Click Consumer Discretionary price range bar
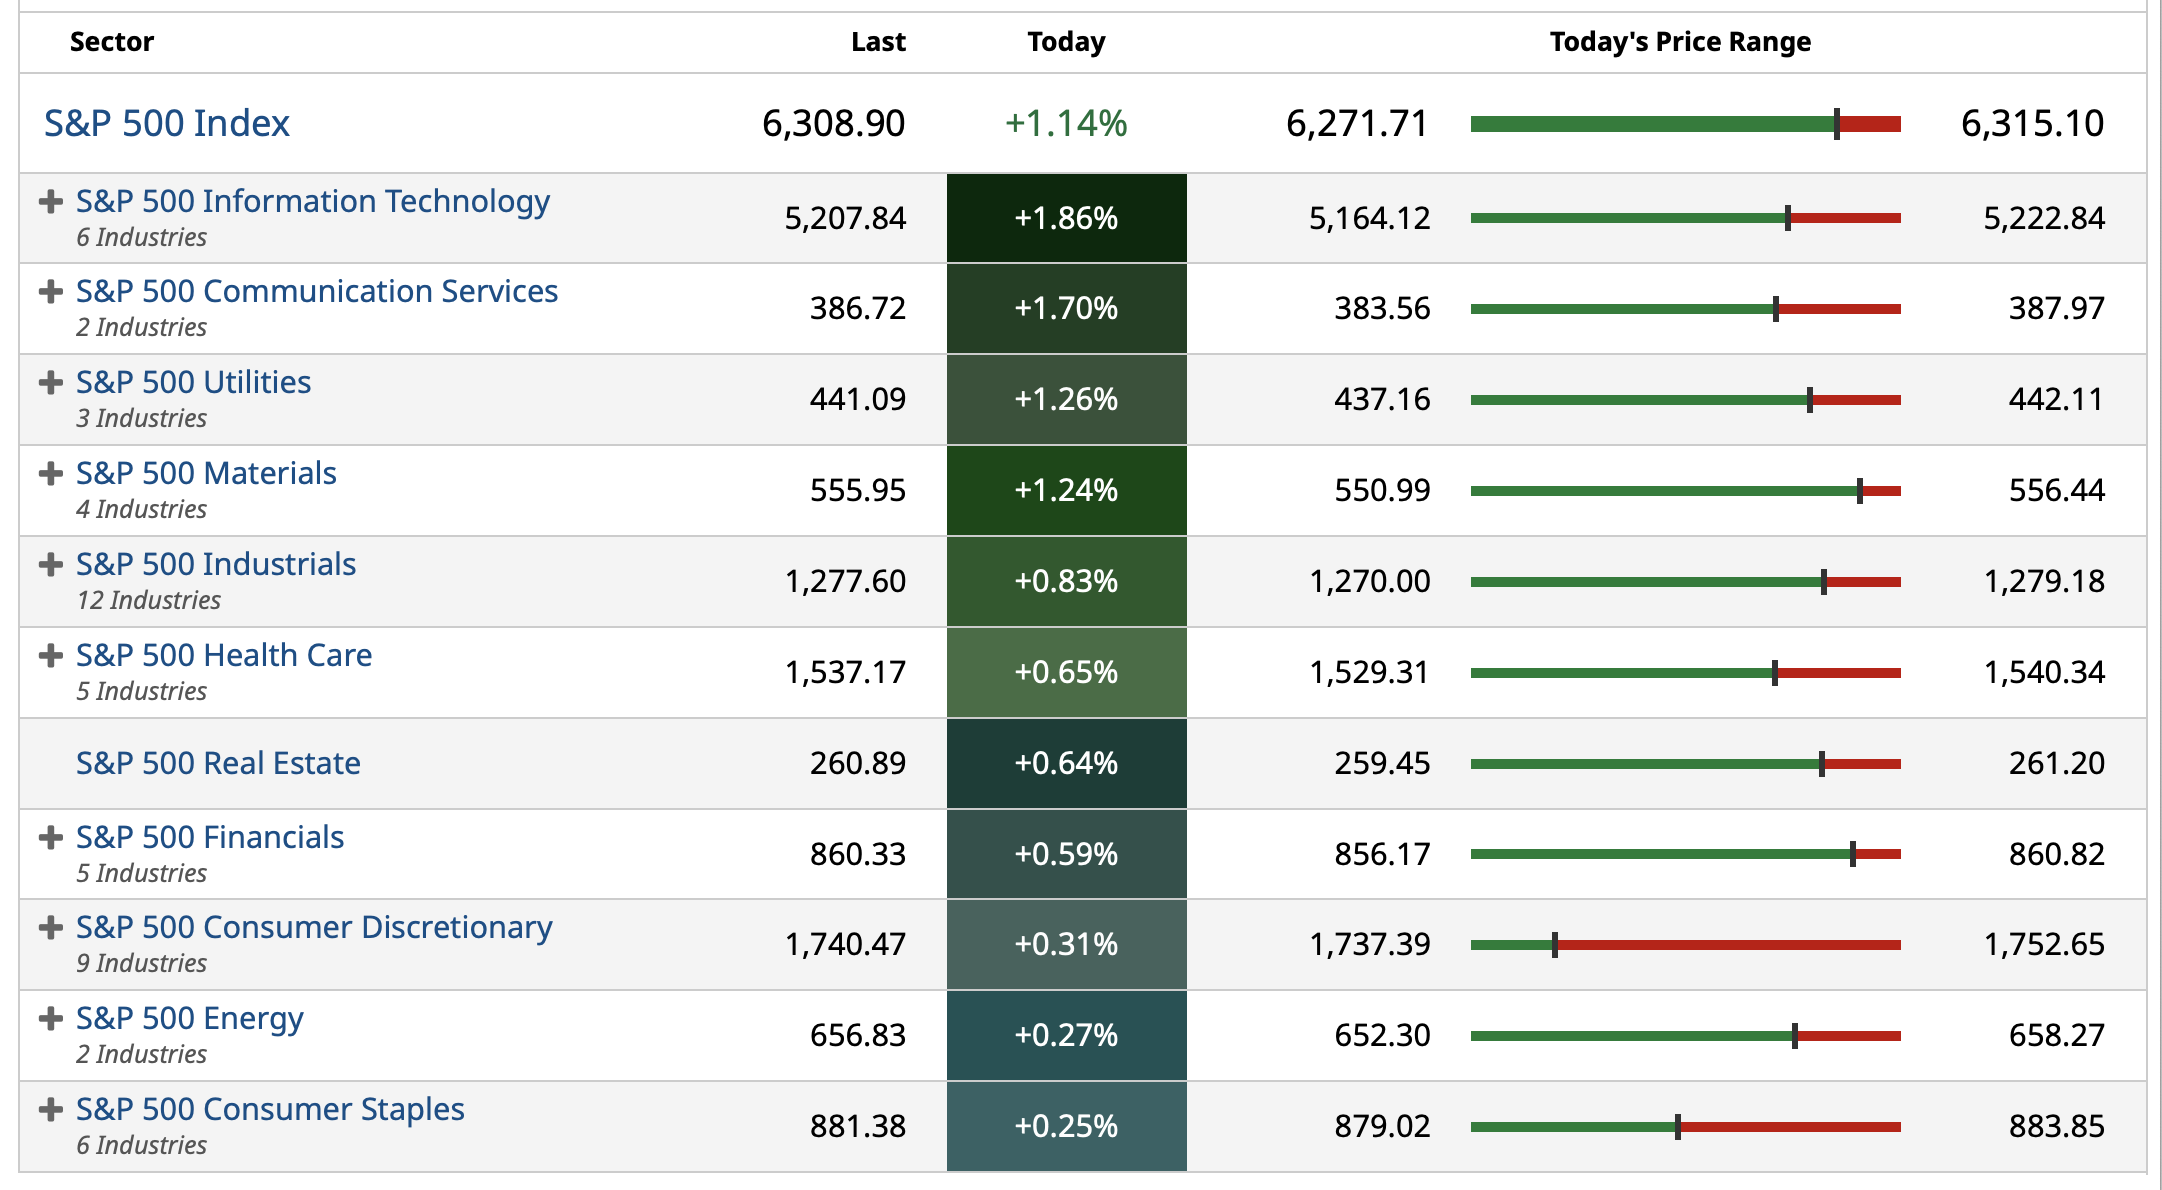This screenshot has width=2162, height=1190. click(1685, 945)
